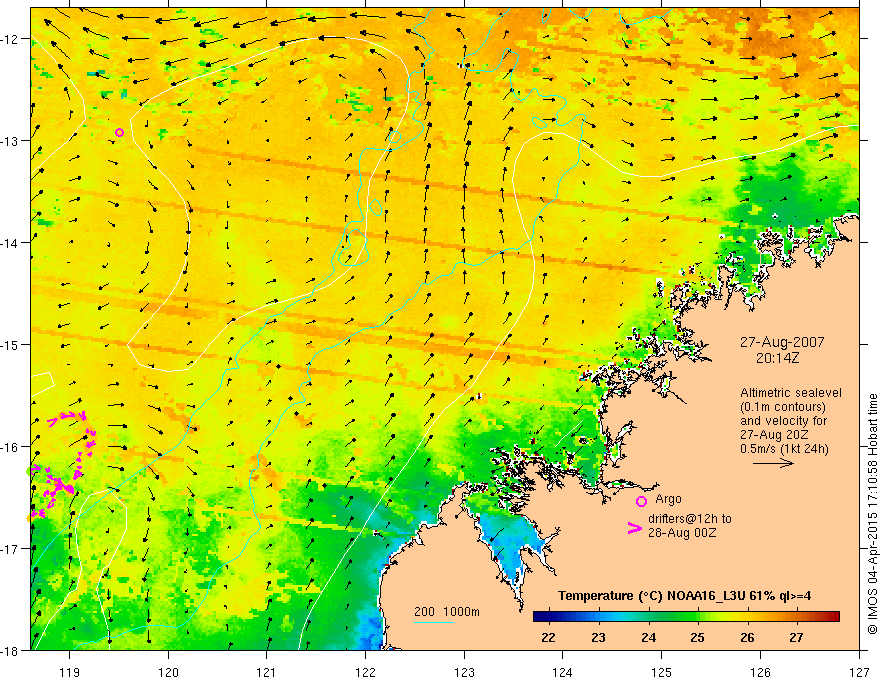Image resolution: width=880 pixels, height=680 pixels.
Task: Click the '0.5m/s (1kt 24h)' text
Action: [784, 449]
